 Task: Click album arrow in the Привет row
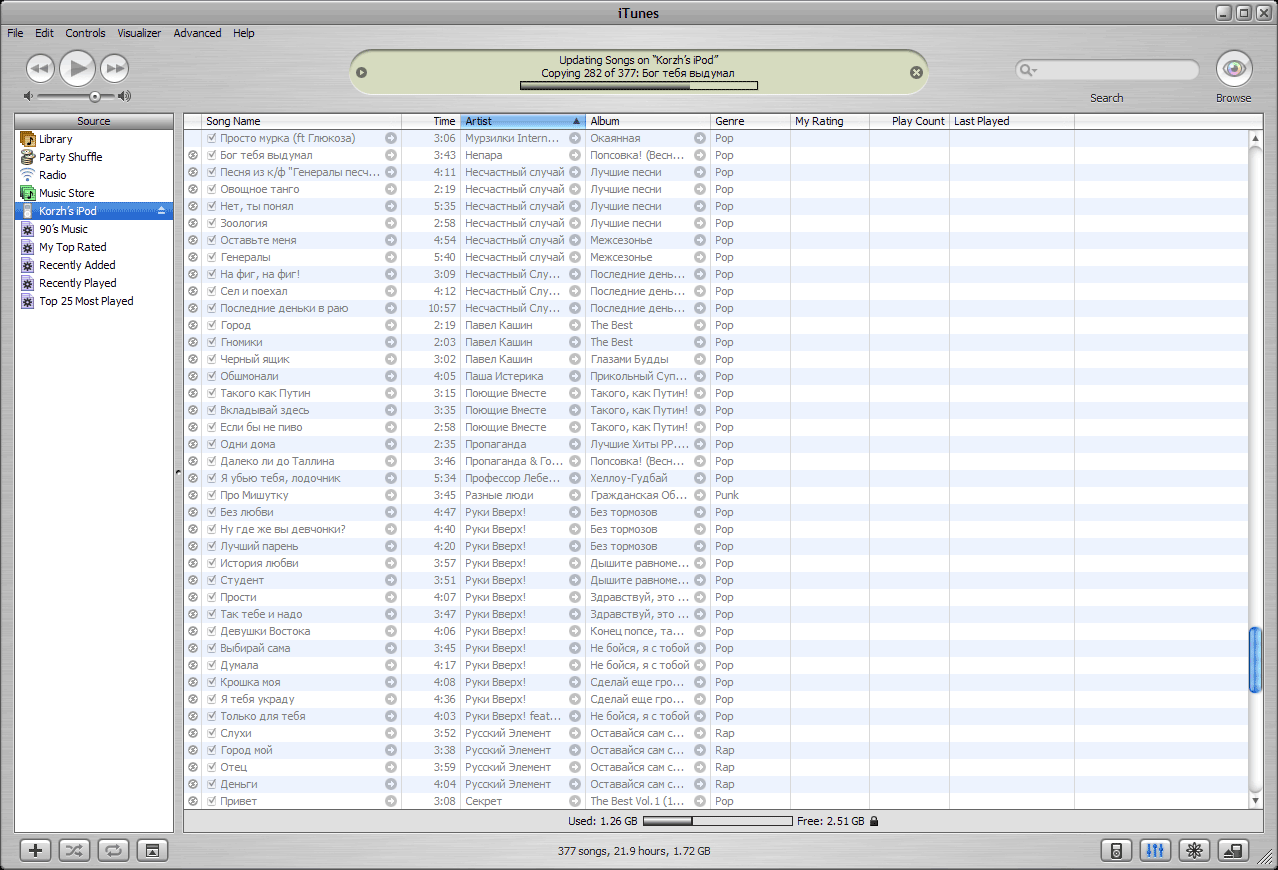pyautogui.click(x=700, y=801)
